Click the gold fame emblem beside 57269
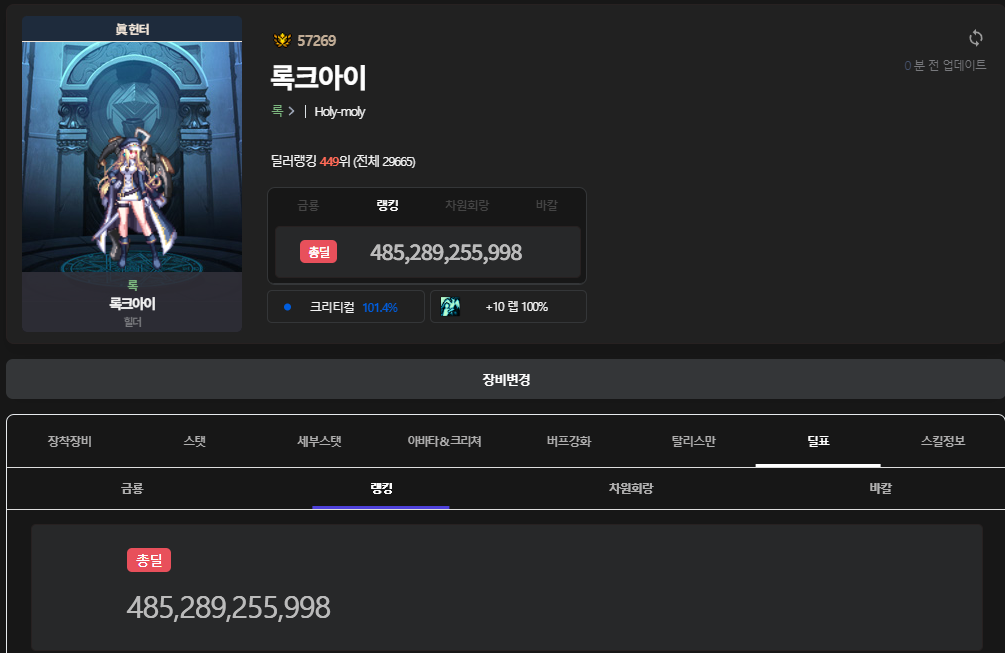 [282, 41]
